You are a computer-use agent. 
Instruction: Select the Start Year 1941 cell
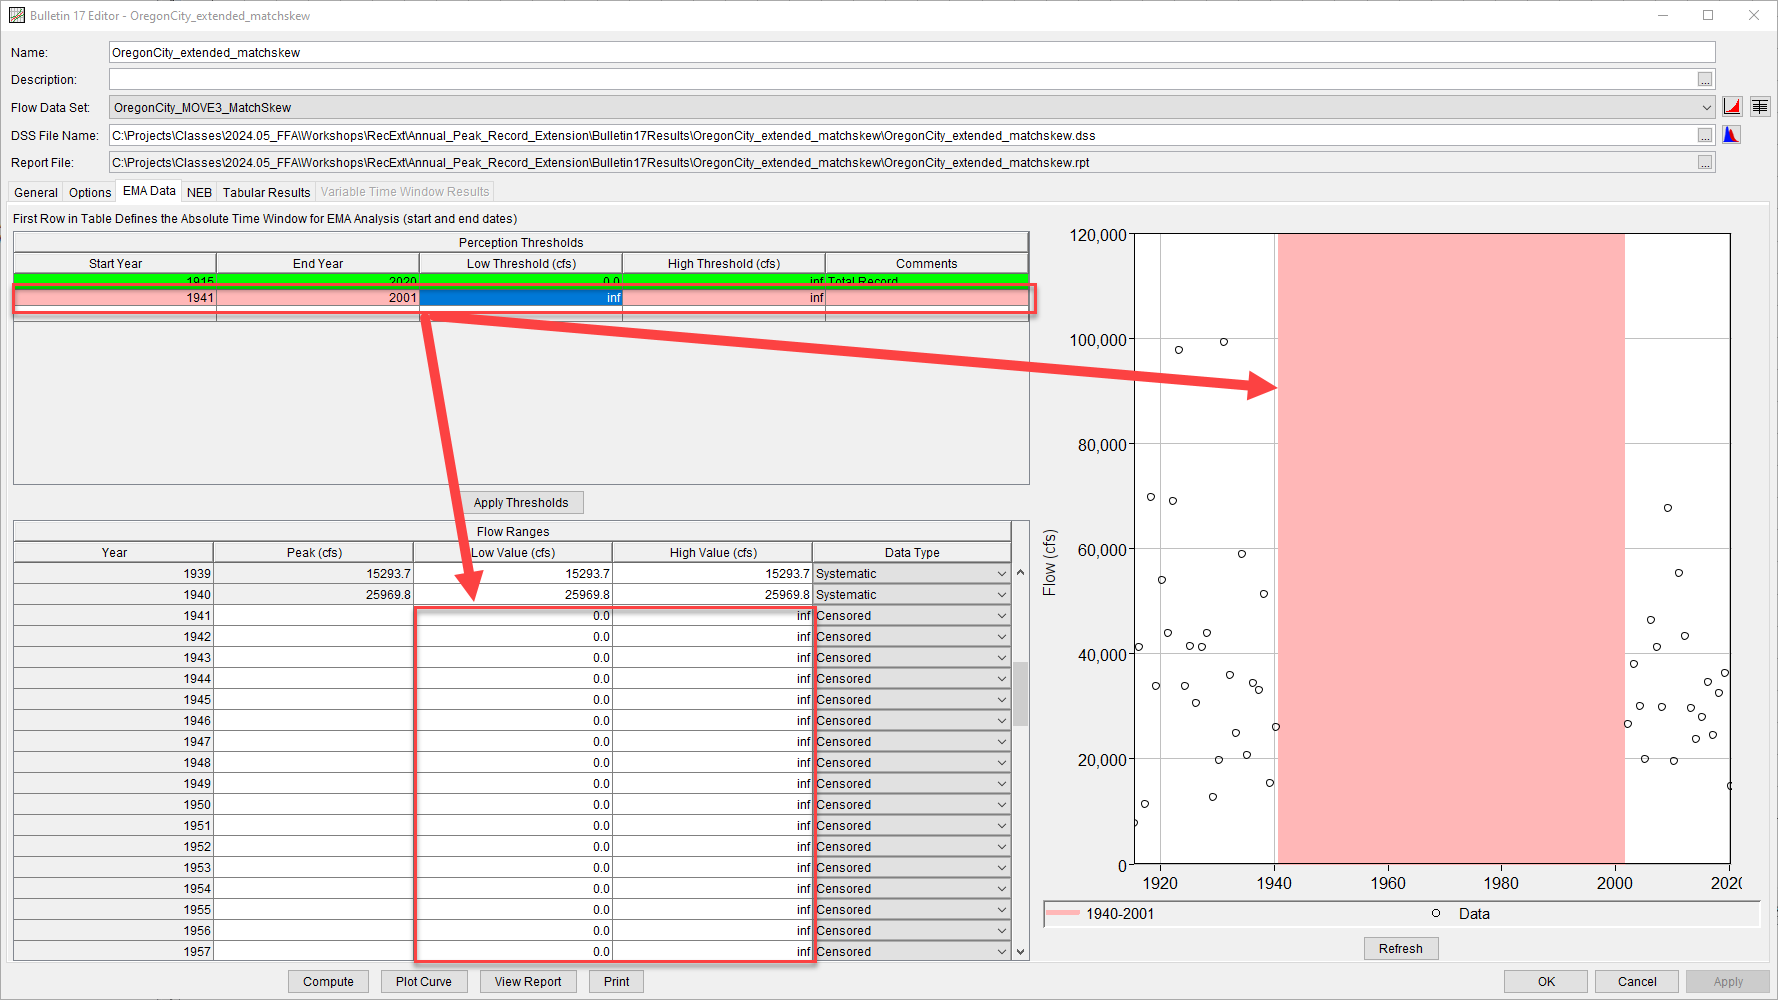[115, 298]
